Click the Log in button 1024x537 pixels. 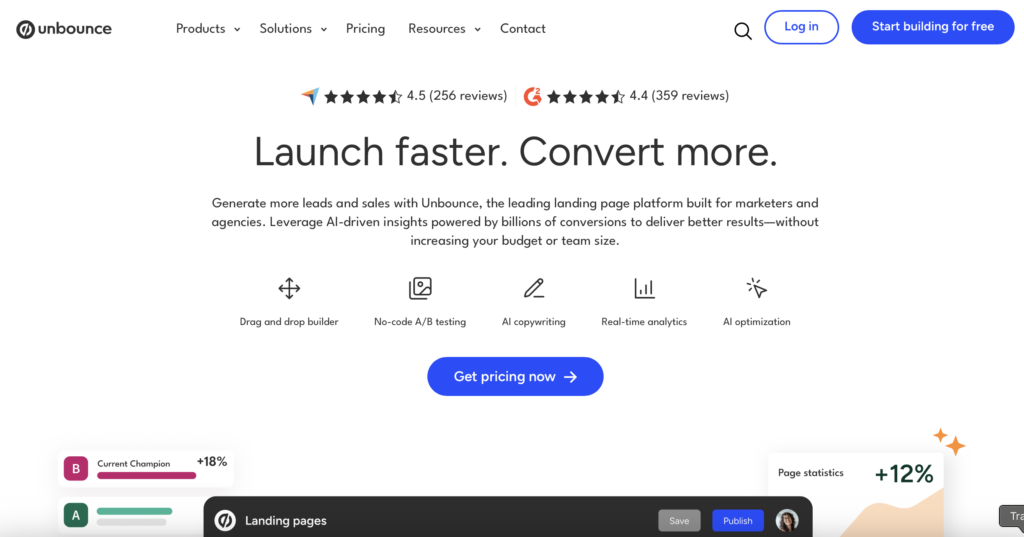(x=801, y=27)
